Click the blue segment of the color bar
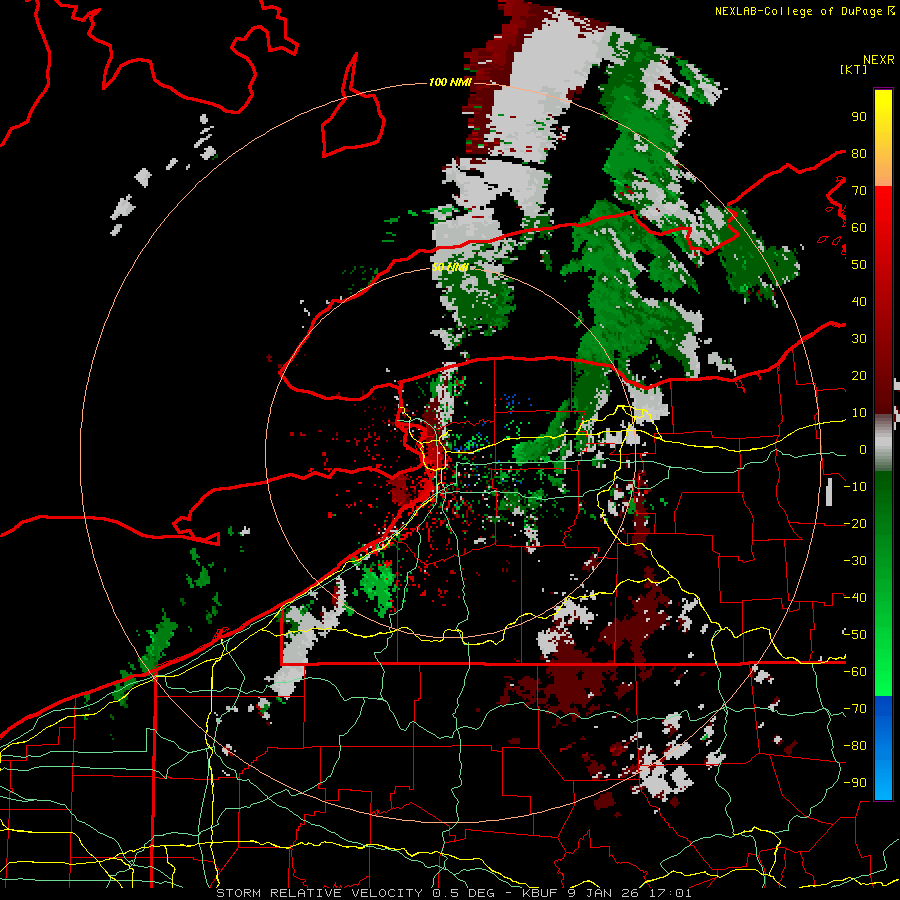 pos(883,748)
